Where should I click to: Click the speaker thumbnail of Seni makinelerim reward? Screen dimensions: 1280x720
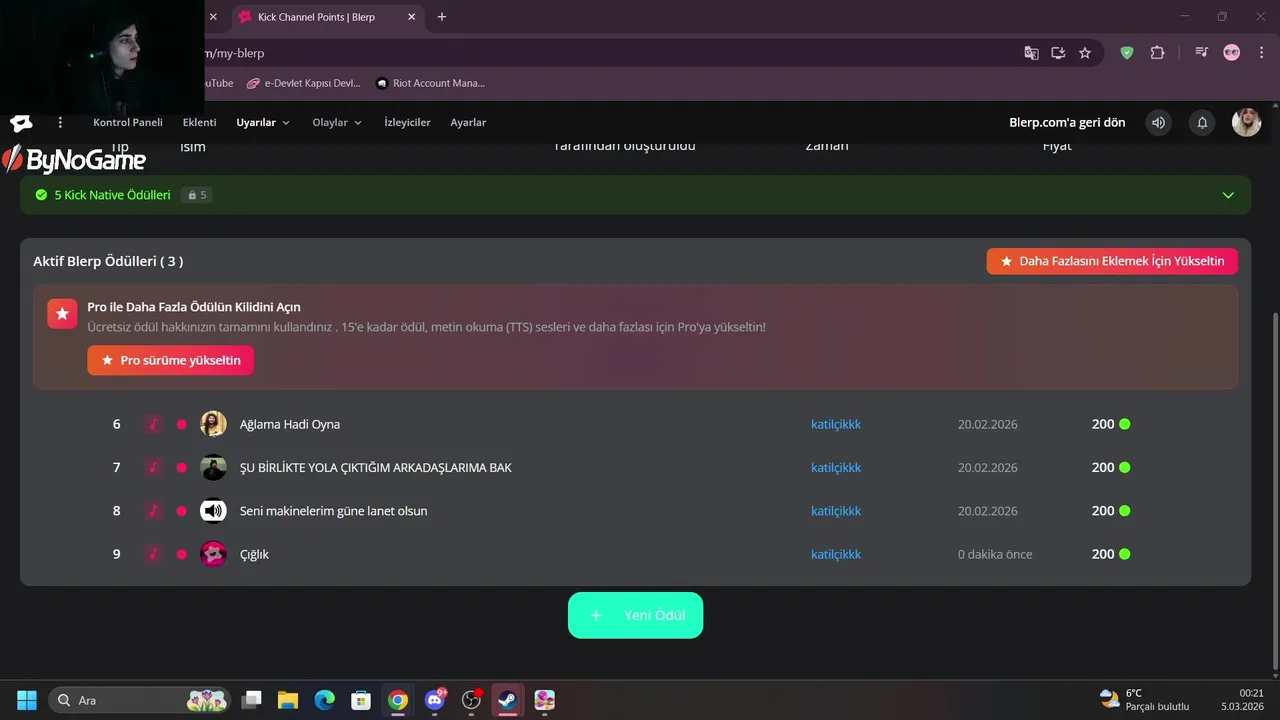tap(213, 511)
